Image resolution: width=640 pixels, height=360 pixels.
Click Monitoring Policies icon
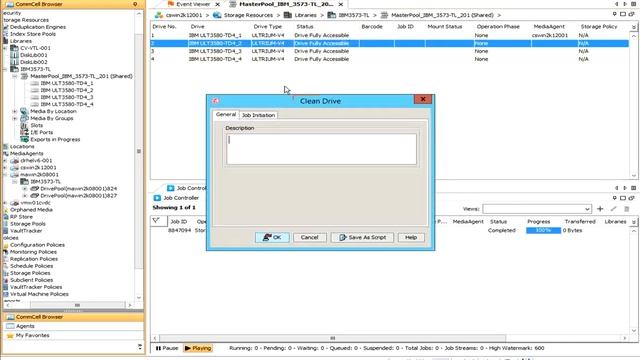tap(6, 252)
